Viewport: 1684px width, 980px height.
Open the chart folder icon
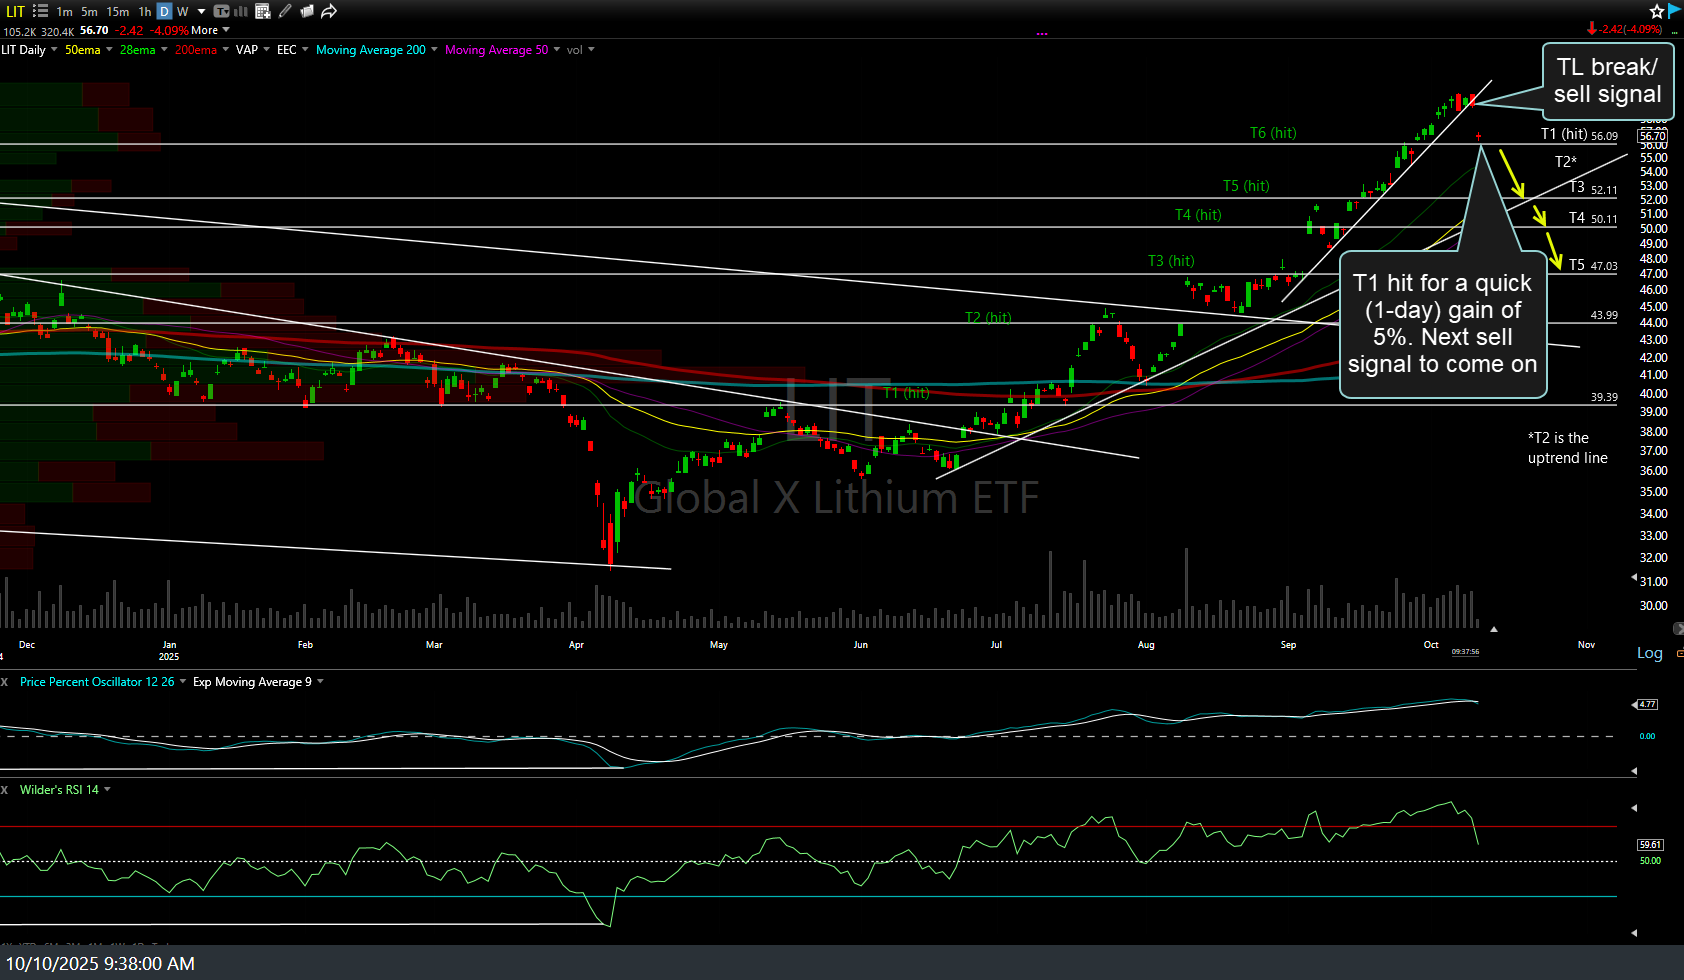click(x=307, y=11)
